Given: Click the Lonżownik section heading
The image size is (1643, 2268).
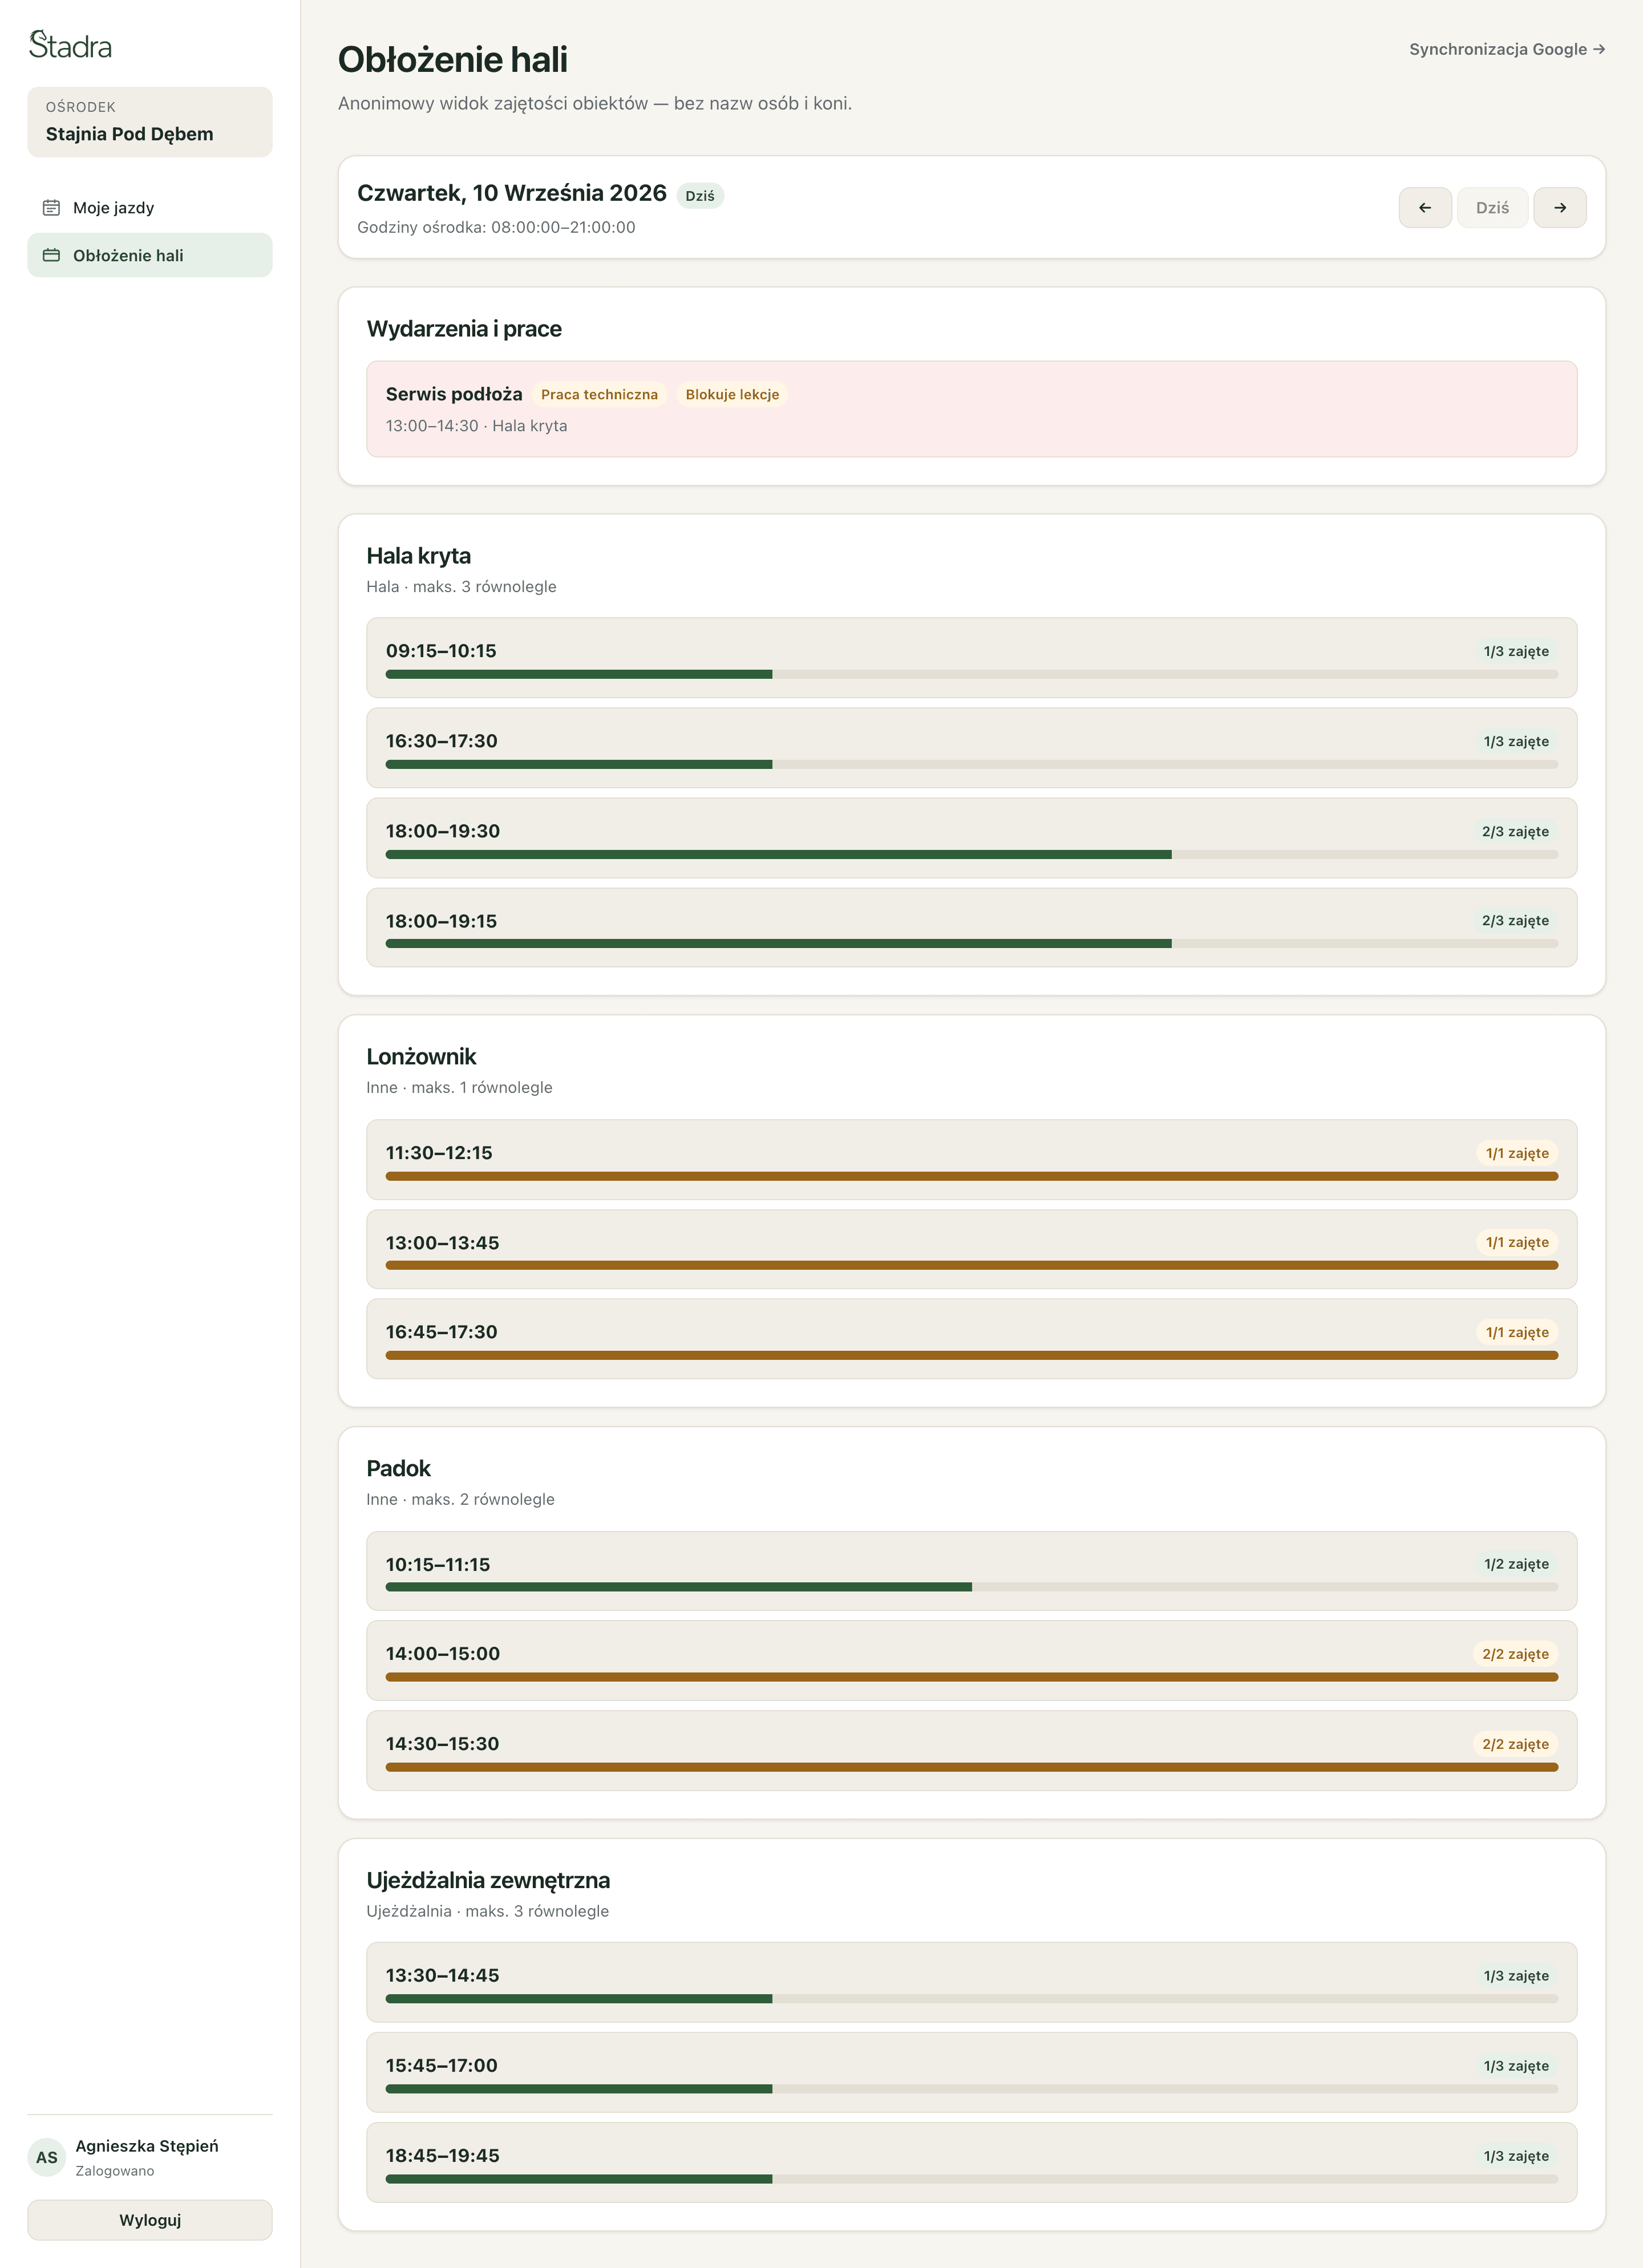Looking at the screenshot, I should click(x=421, y=1057).
